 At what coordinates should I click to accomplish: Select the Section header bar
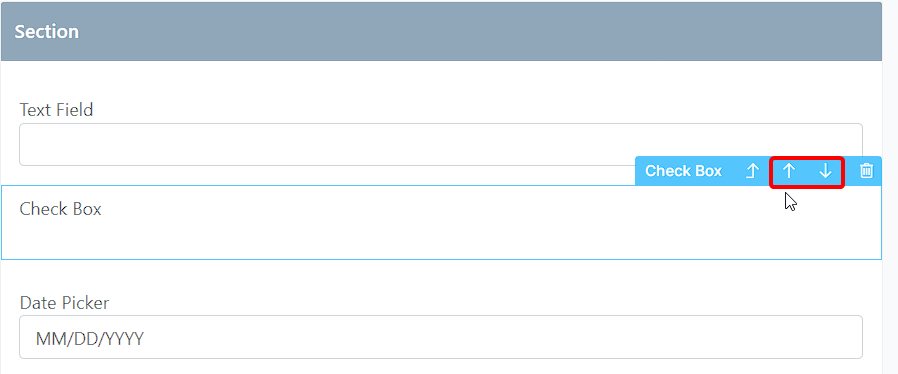click(441, 32)
